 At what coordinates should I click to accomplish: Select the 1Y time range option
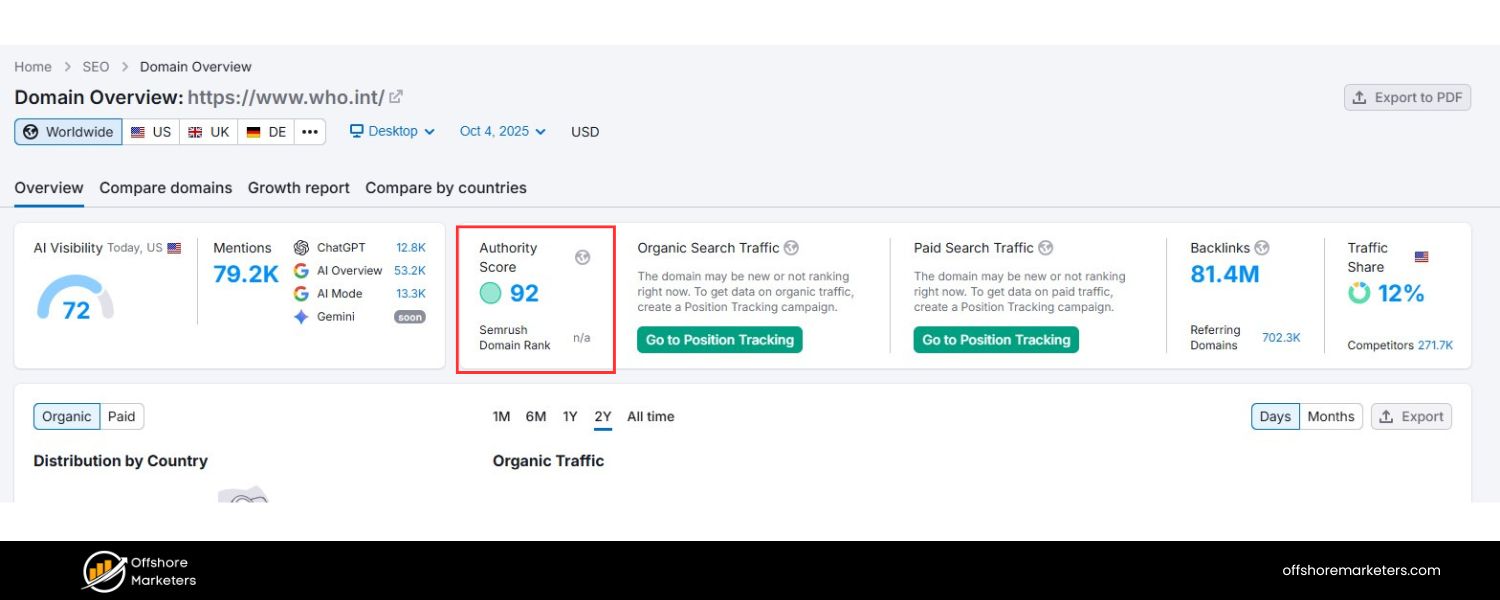(x=570, y=417)
